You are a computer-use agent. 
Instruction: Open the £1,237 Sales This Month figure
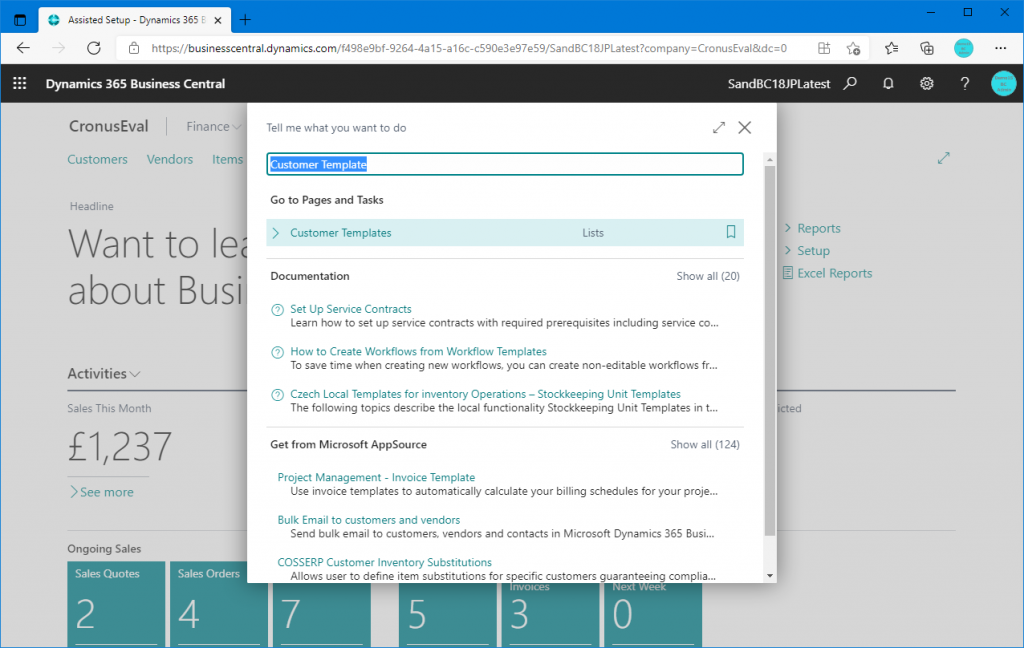tap(120, 447)
